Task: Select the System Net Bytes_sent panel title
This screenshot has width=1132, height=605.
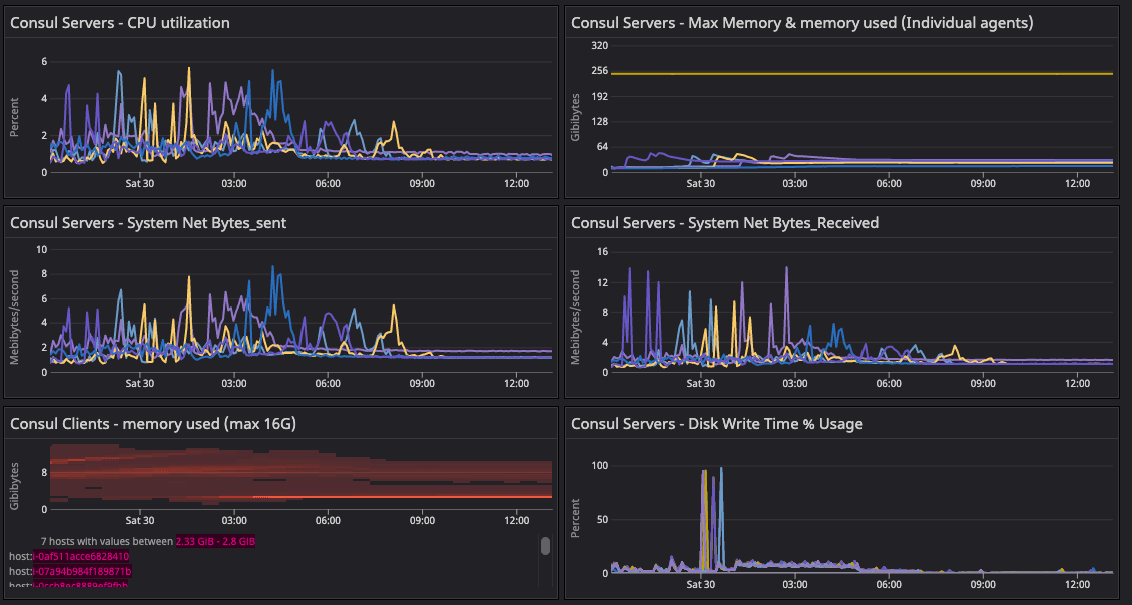Action: coord(148,223)
